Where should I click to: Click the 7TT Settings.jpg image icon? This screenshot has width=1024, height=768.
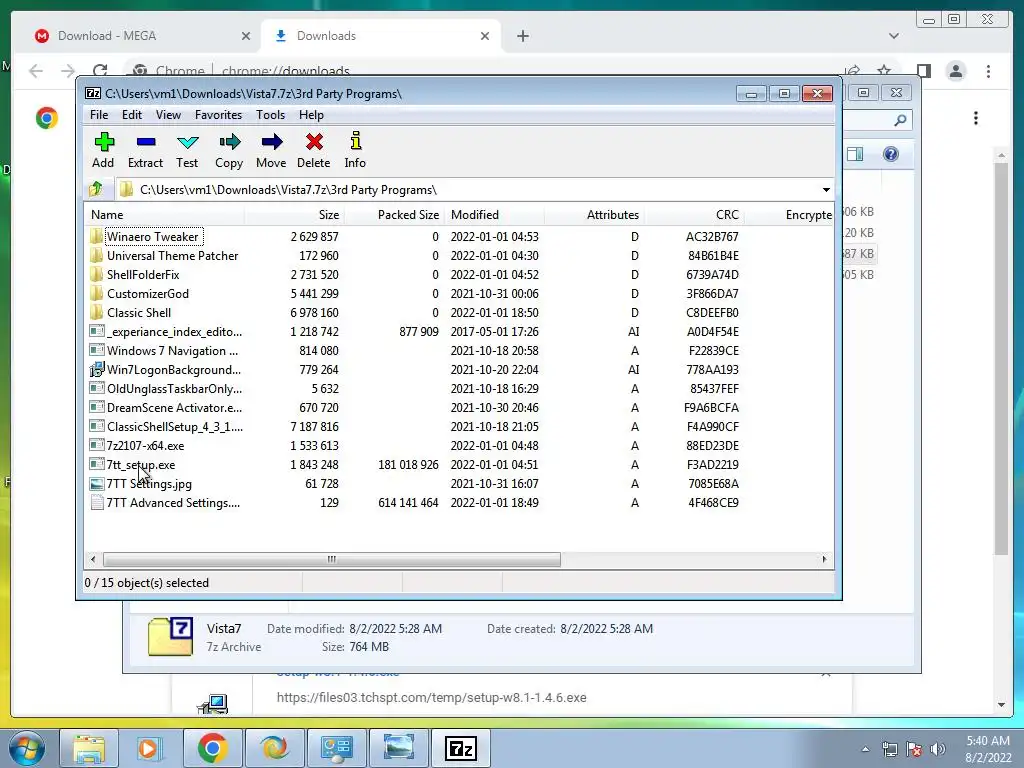point(97,484)
